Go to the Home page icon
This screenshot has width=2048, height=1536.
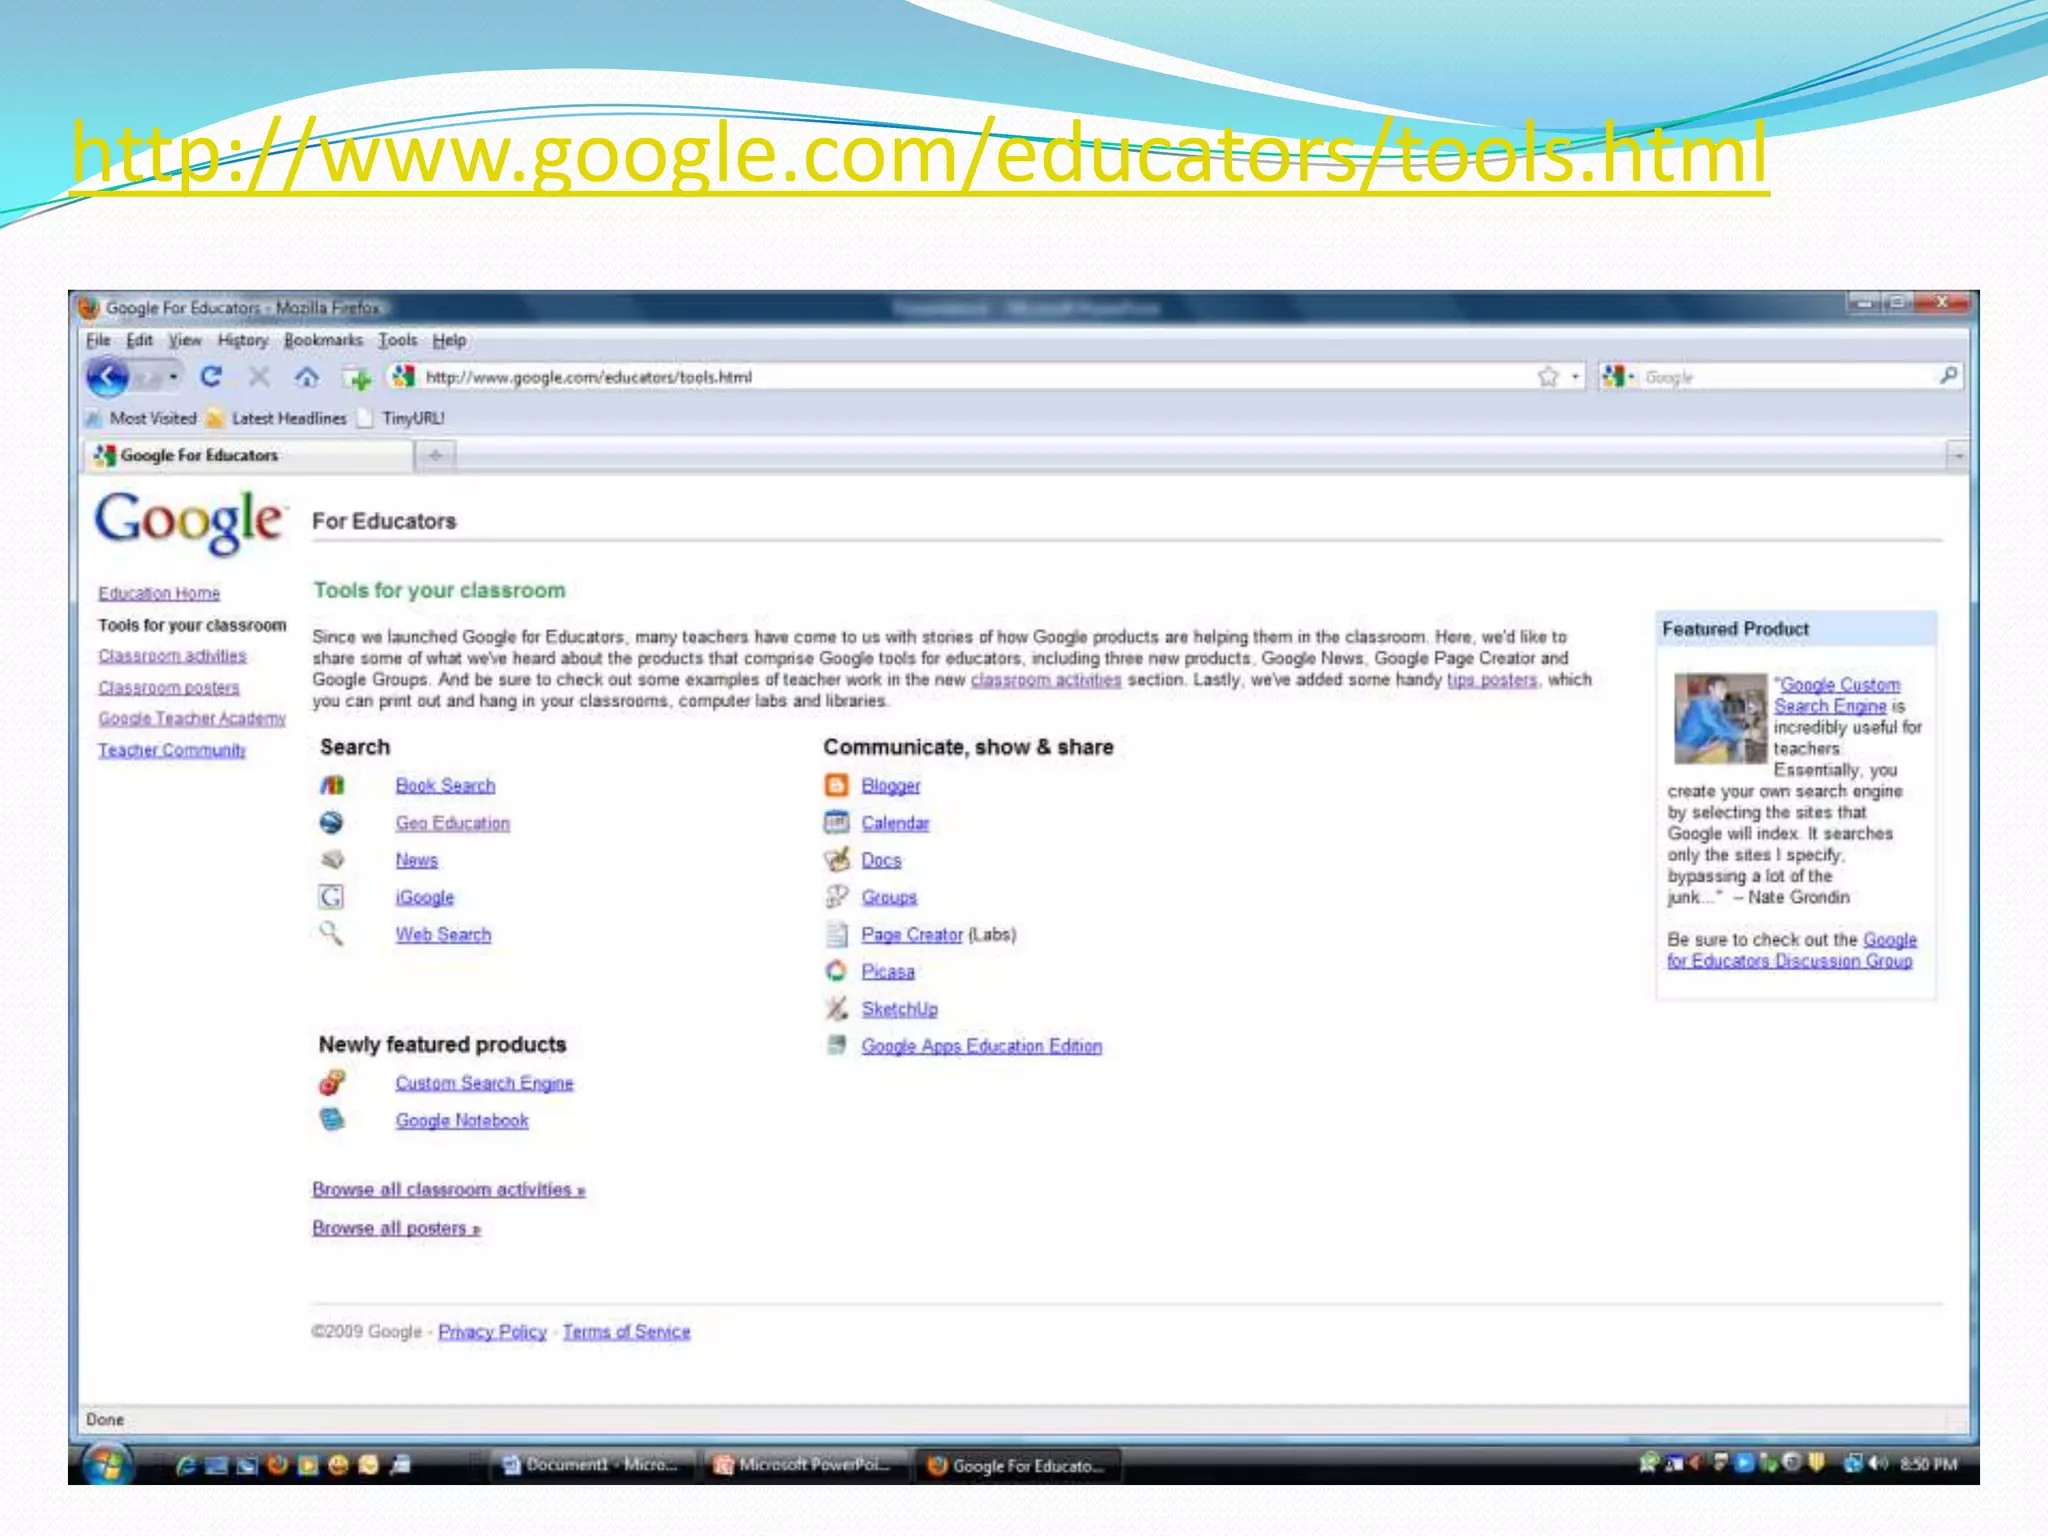coord(307,377)
